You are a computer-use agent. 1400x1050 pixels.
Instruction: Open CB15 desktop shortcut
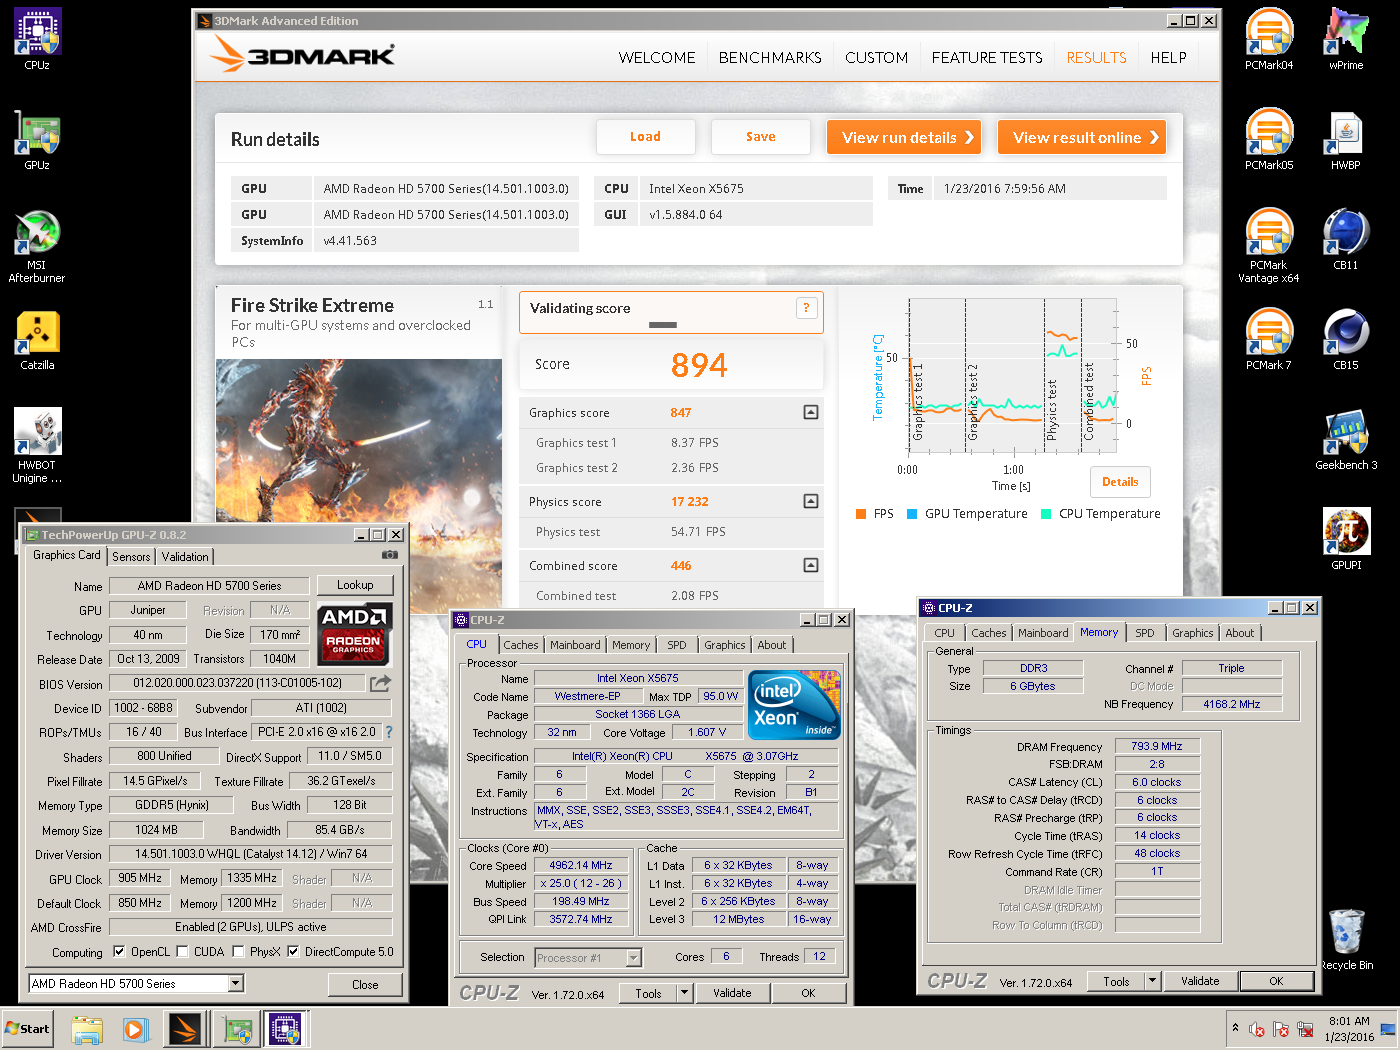point(1346,340)
